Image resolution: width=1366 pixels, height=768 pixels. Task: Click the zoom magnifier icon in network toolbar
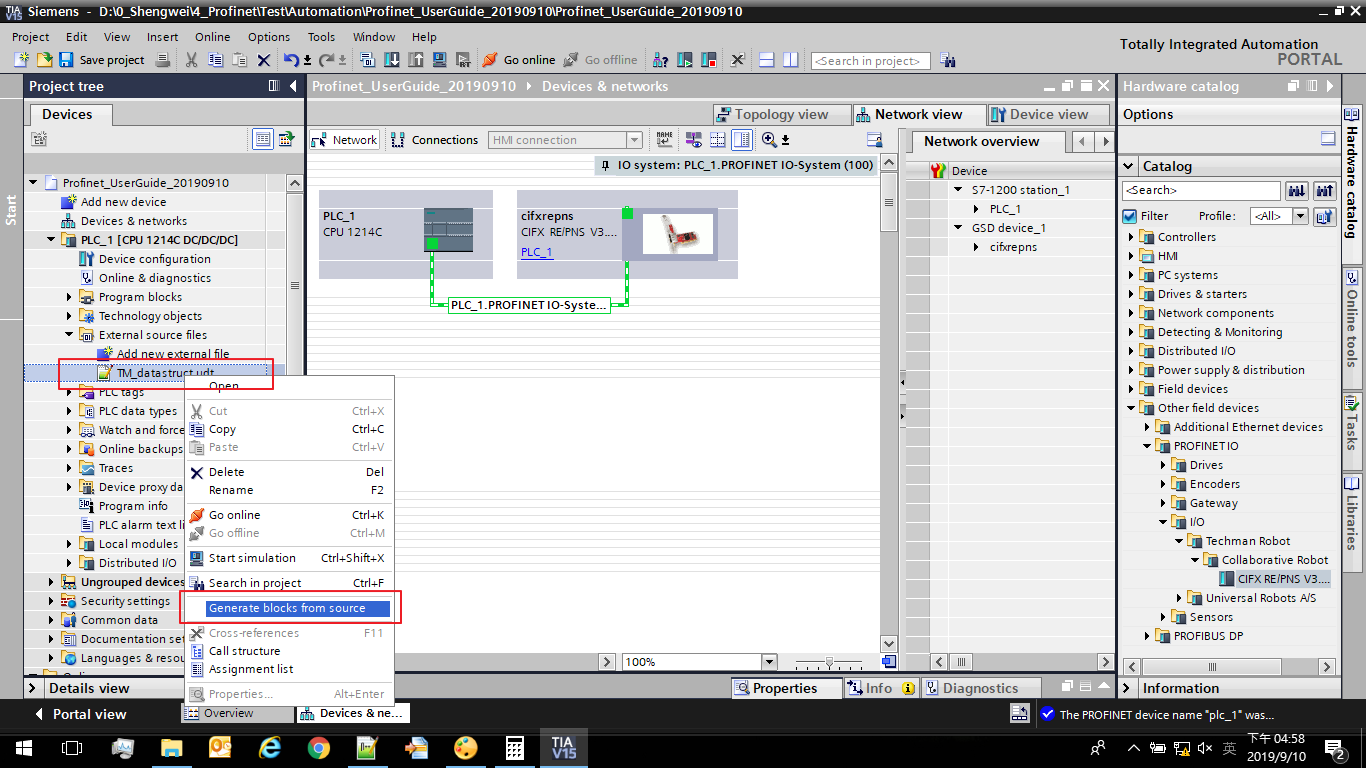pyautogui.click(x=769, y=140)
